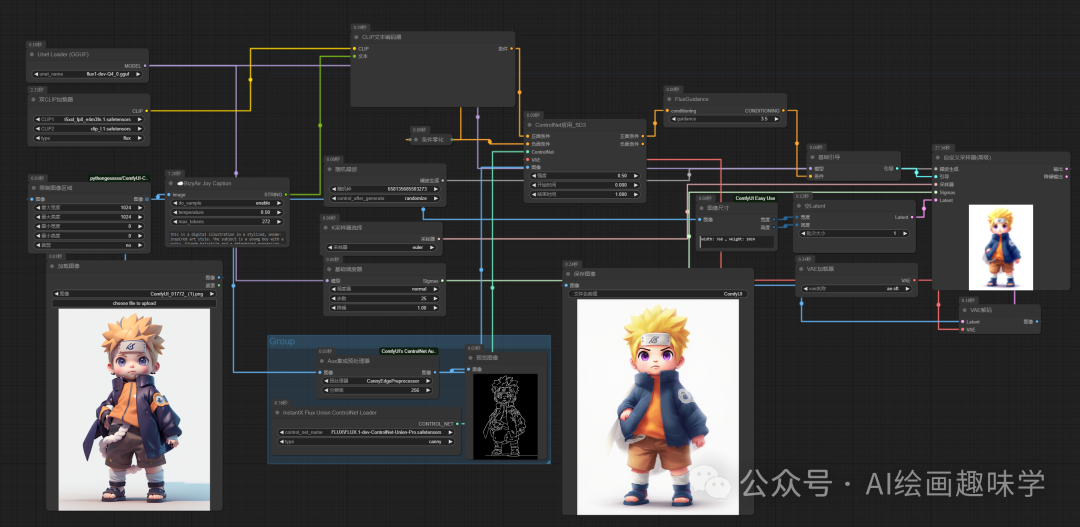Toggle collapse dot of FluxGuidance node
The width and height of the screenshot is (1080, 527).
click(x=667, y=99)
